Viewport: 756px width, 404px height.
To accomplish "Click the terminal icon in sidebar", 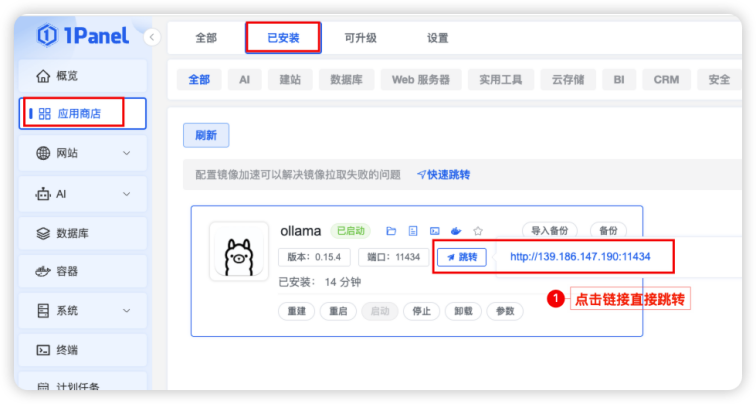I will pyautogui.click(x=43, y=350).
